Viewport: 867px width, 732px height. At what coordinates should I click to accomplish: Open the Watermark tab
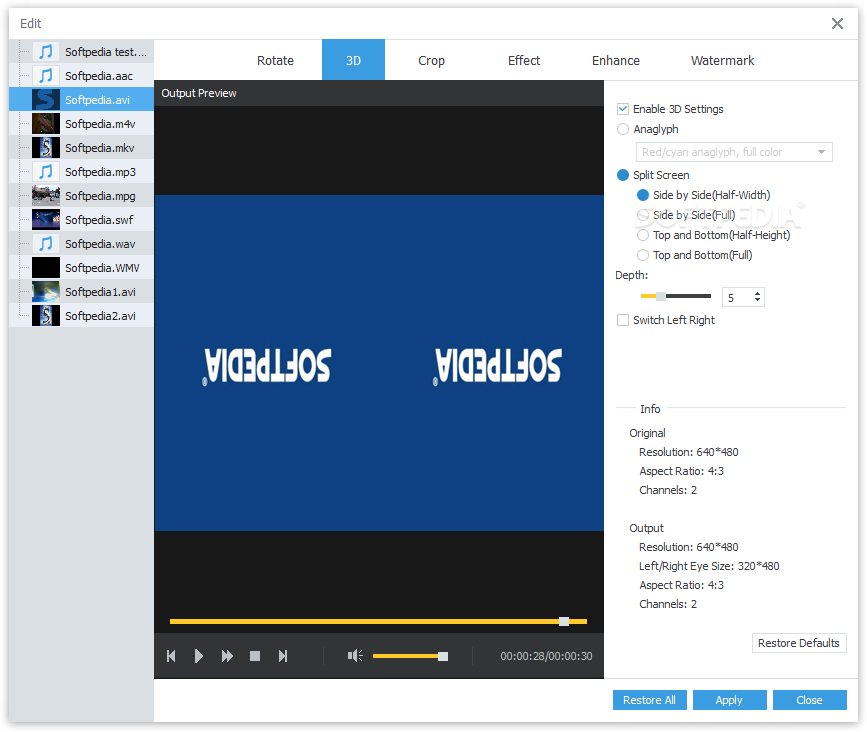point(722,60)
